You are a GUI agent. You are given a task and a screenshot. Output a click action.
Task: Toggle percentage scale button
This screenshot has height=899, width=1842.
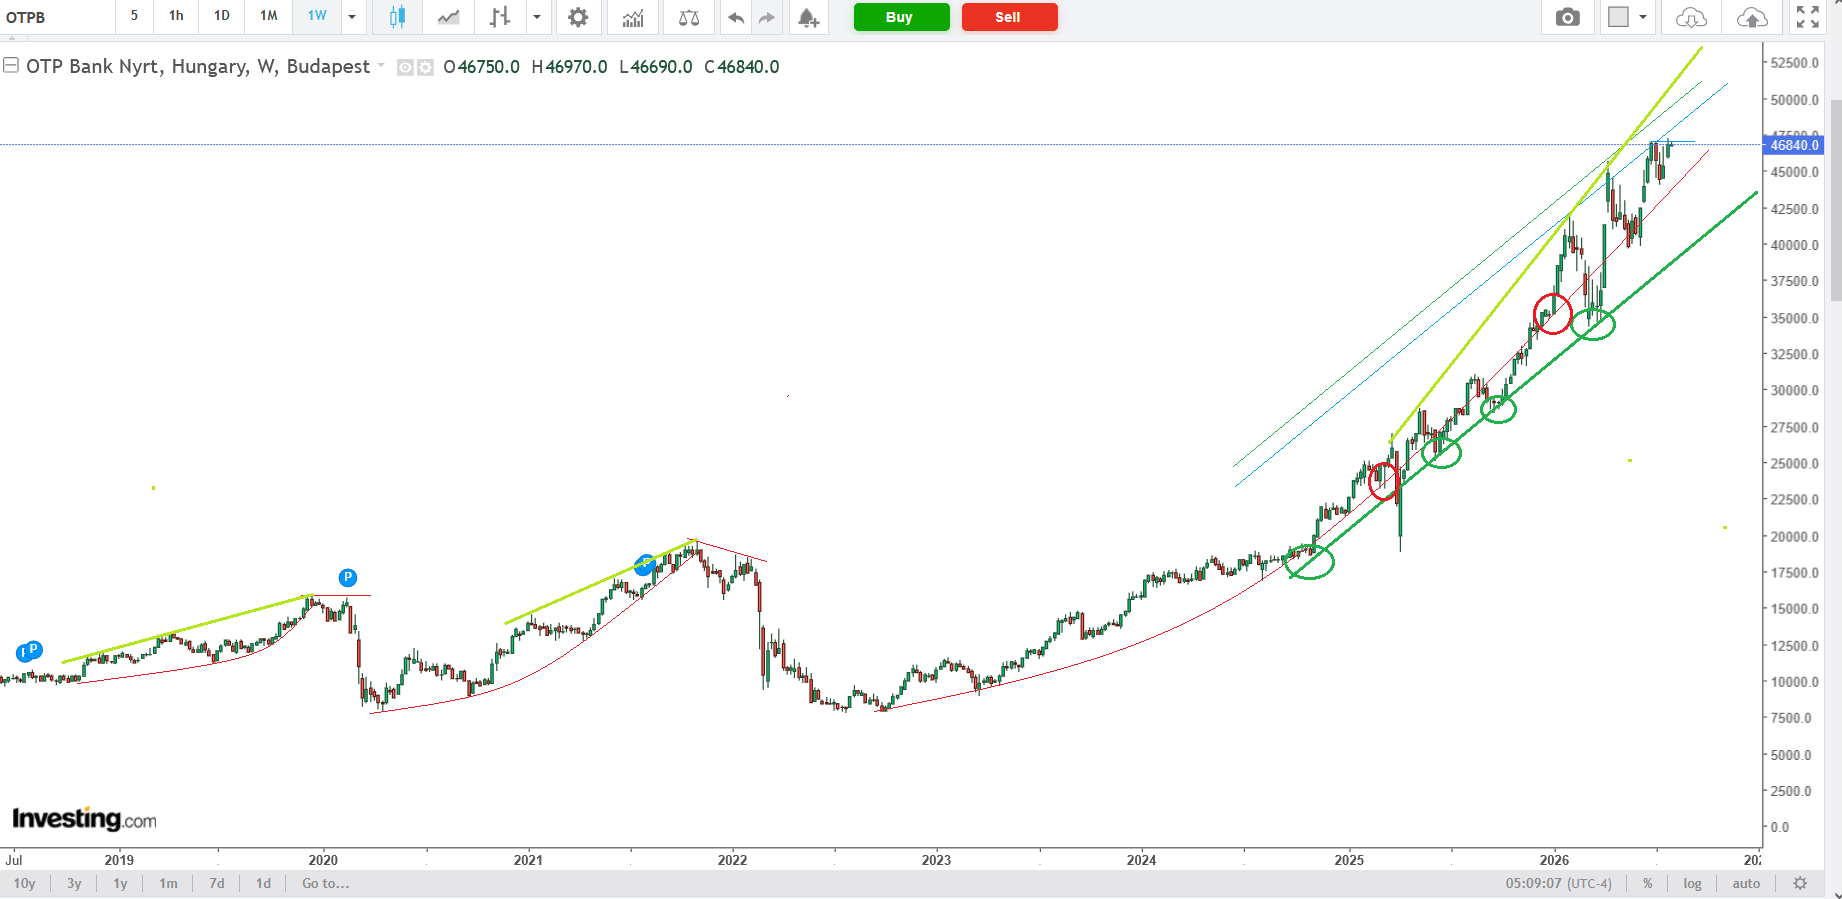1647,883
